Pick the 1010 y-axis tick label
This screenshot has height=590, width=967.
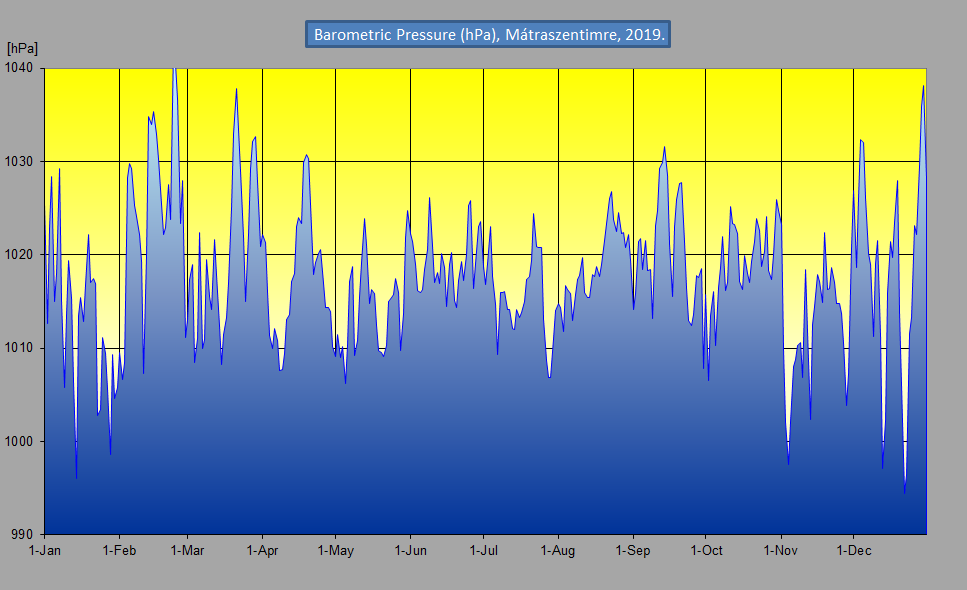point(20,348)
